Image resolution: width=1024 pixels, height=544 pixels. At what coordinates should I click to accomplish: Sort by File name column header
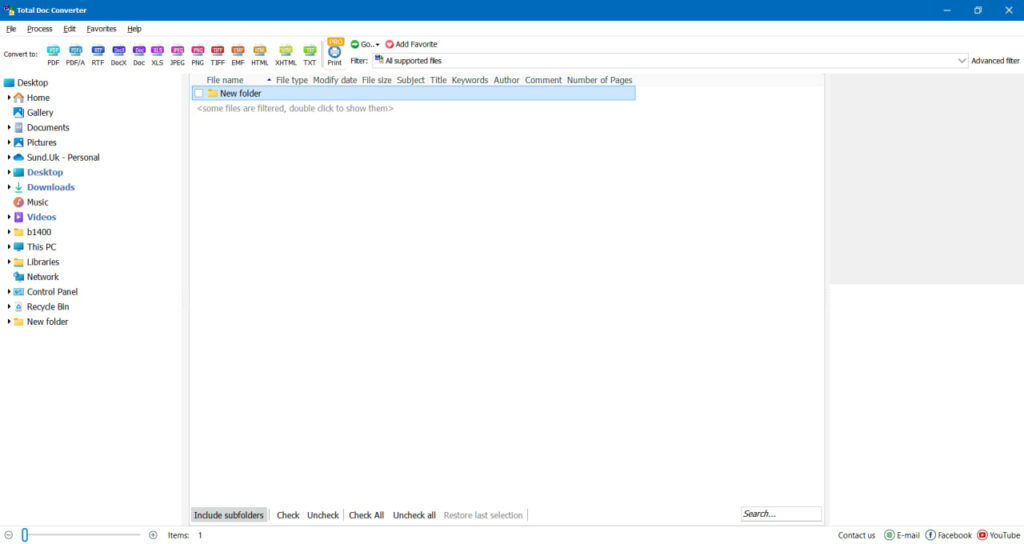click(x=225, y=80)
